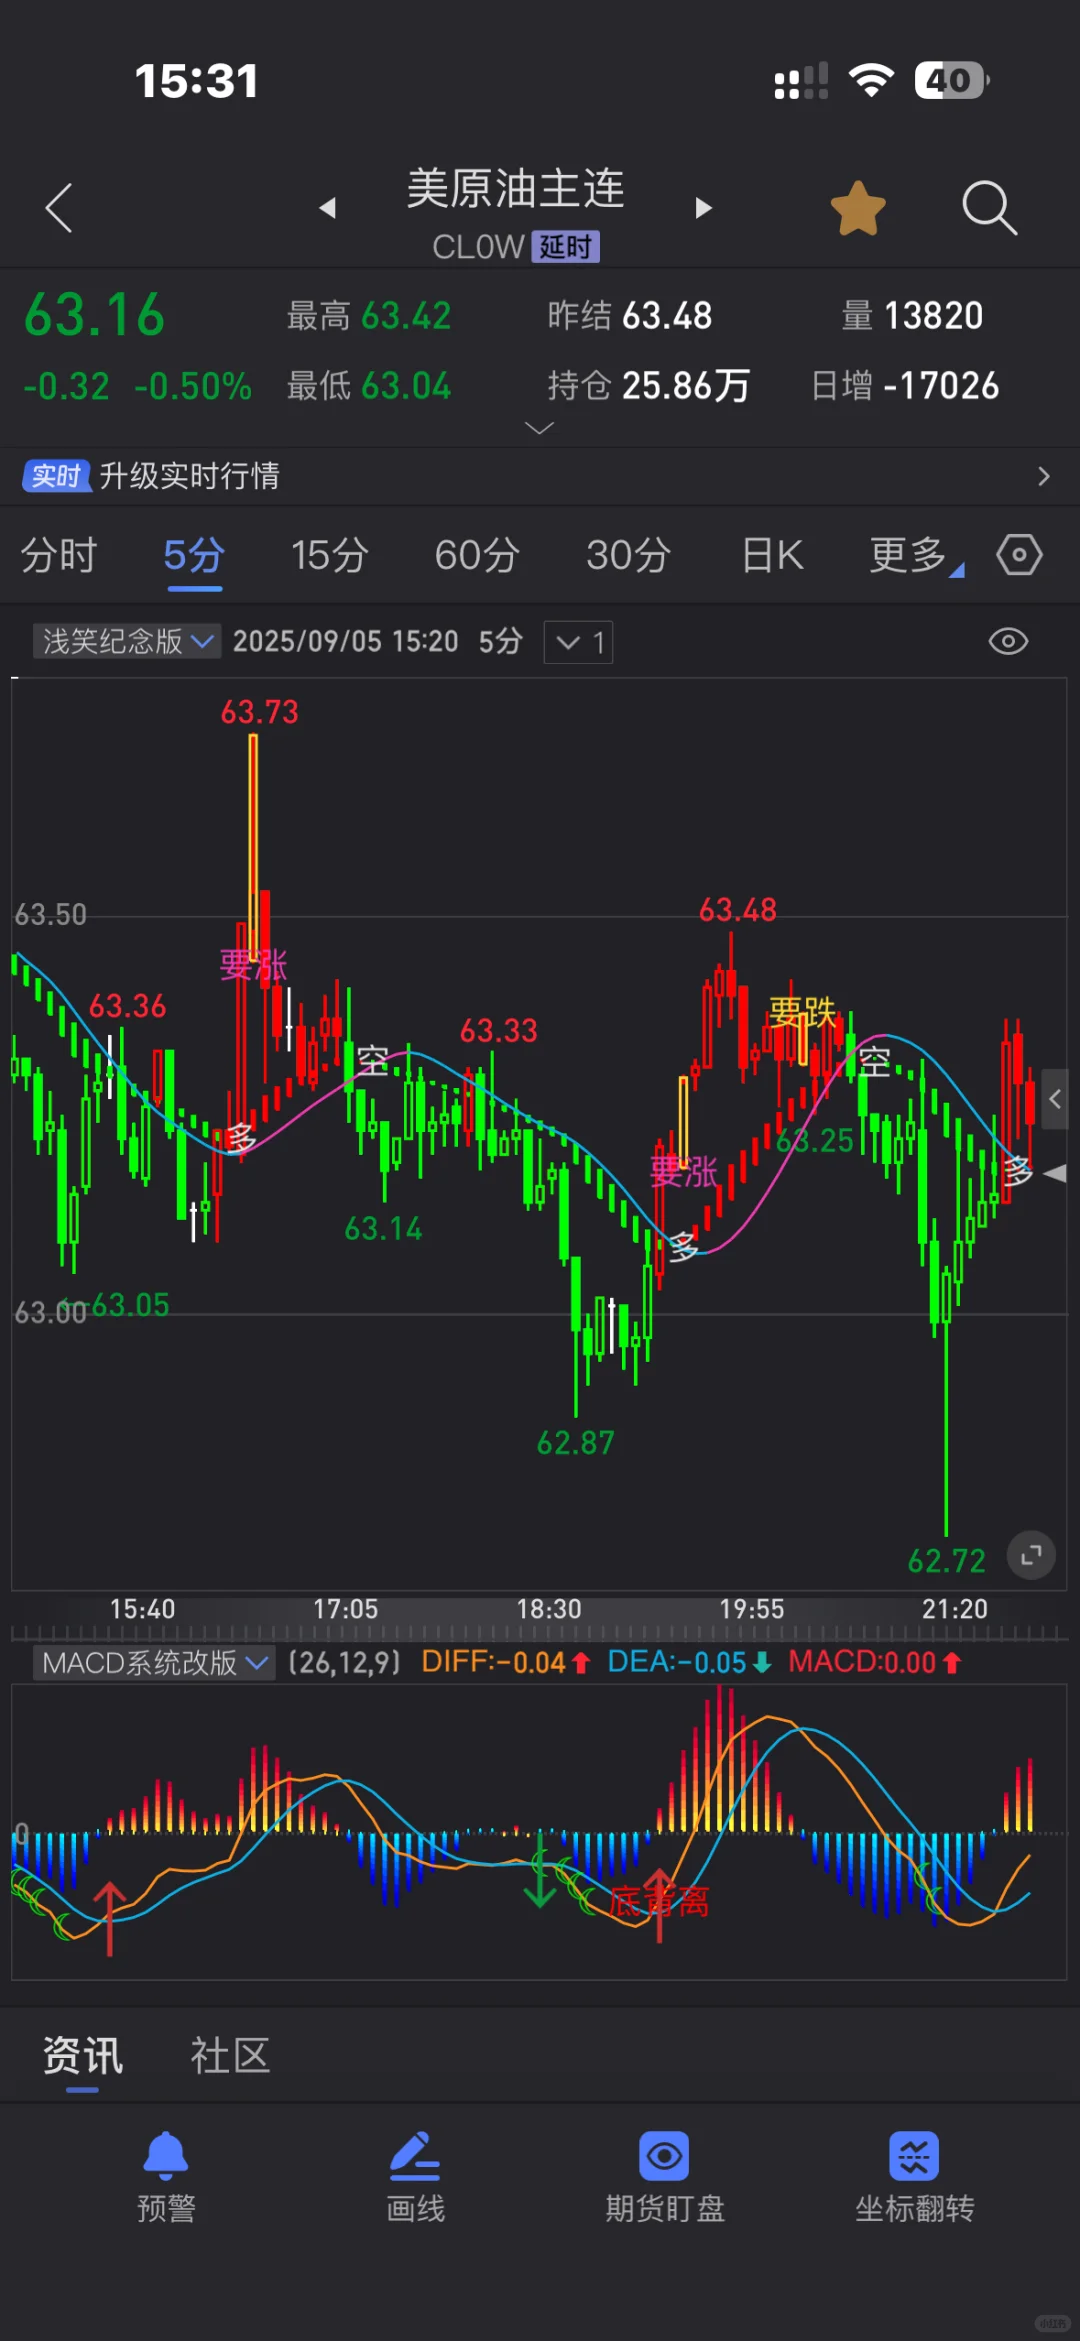This screenshot has width=1080, height=2341.
Task: Tap the 62.72 low price label
Action: coord(946,1561)
